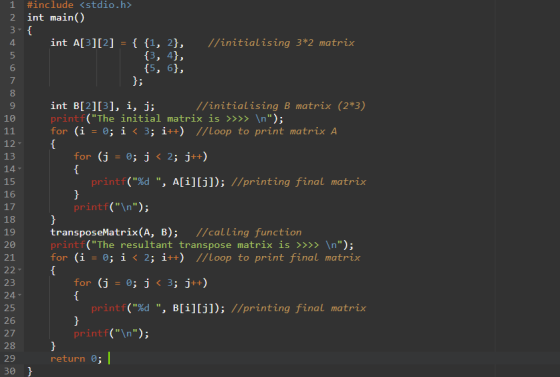Click for loop header with i < 2
Screen dimensions: 560x377
coord(117,257)
